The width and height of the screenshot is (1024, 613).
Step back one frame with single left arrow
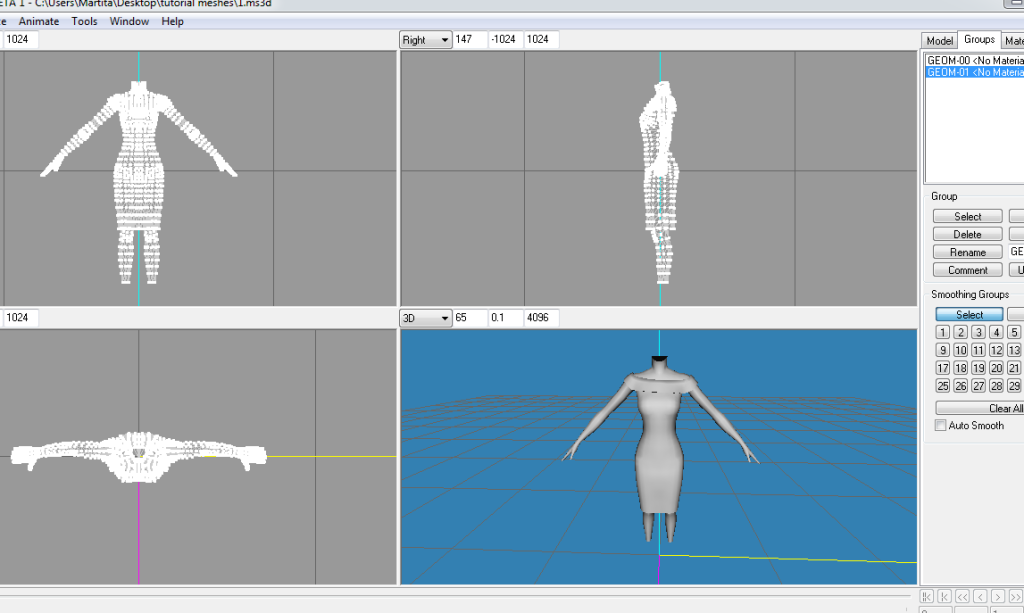tap(979, 597)
